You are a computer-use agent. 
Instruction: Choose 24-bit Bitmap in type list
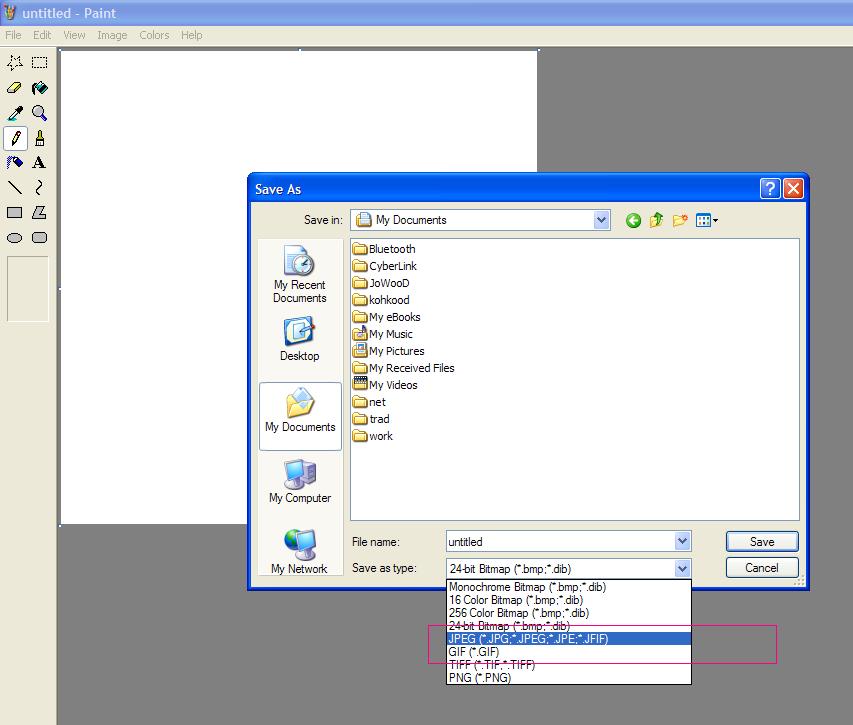pos(568,626)
